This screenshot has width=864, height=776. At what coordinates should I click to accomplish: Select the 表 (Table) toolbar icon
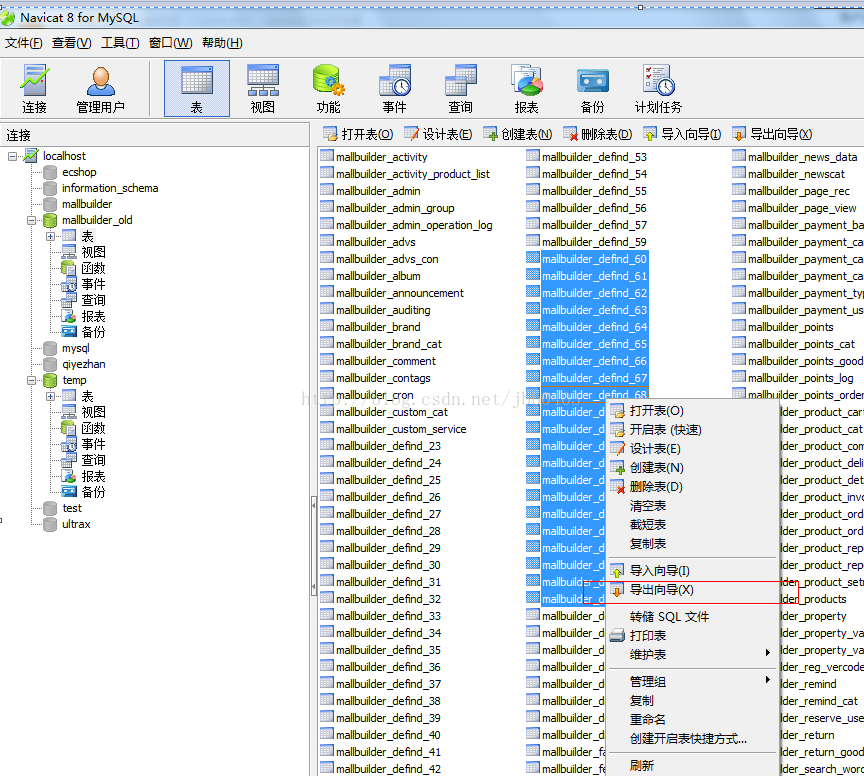pyautogui.click(x=197, y=89)
